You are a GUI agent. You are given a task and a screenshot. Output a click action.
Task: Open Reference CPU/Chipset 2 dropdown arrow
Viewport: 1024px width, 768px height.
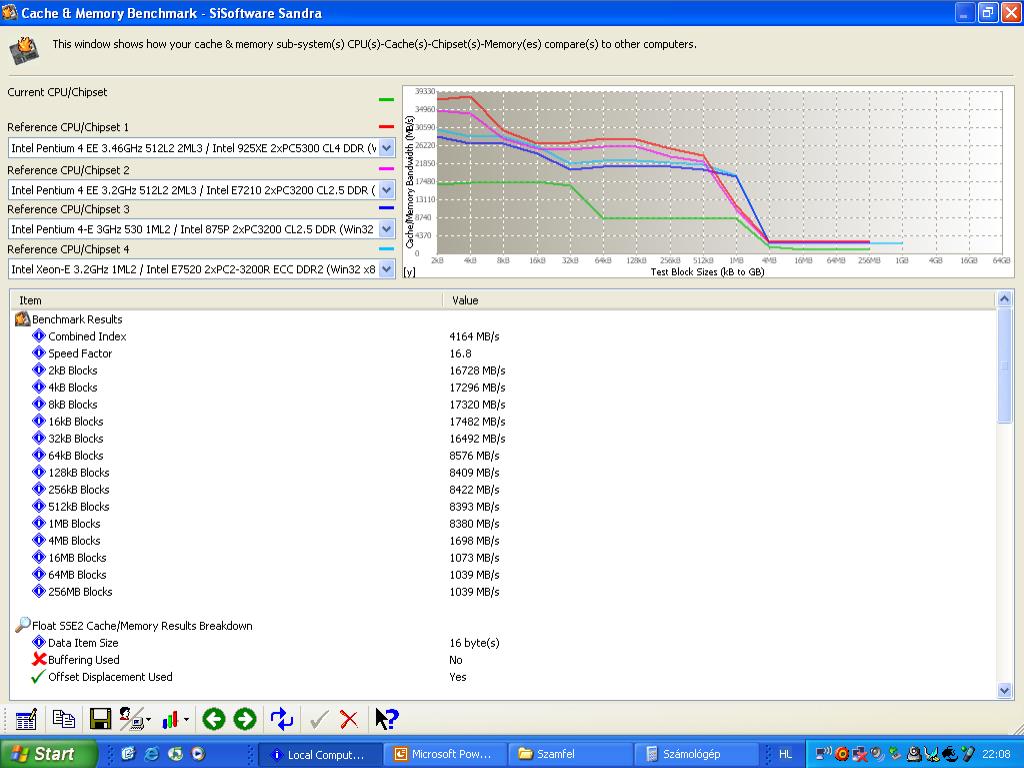(x=387, y=190)
